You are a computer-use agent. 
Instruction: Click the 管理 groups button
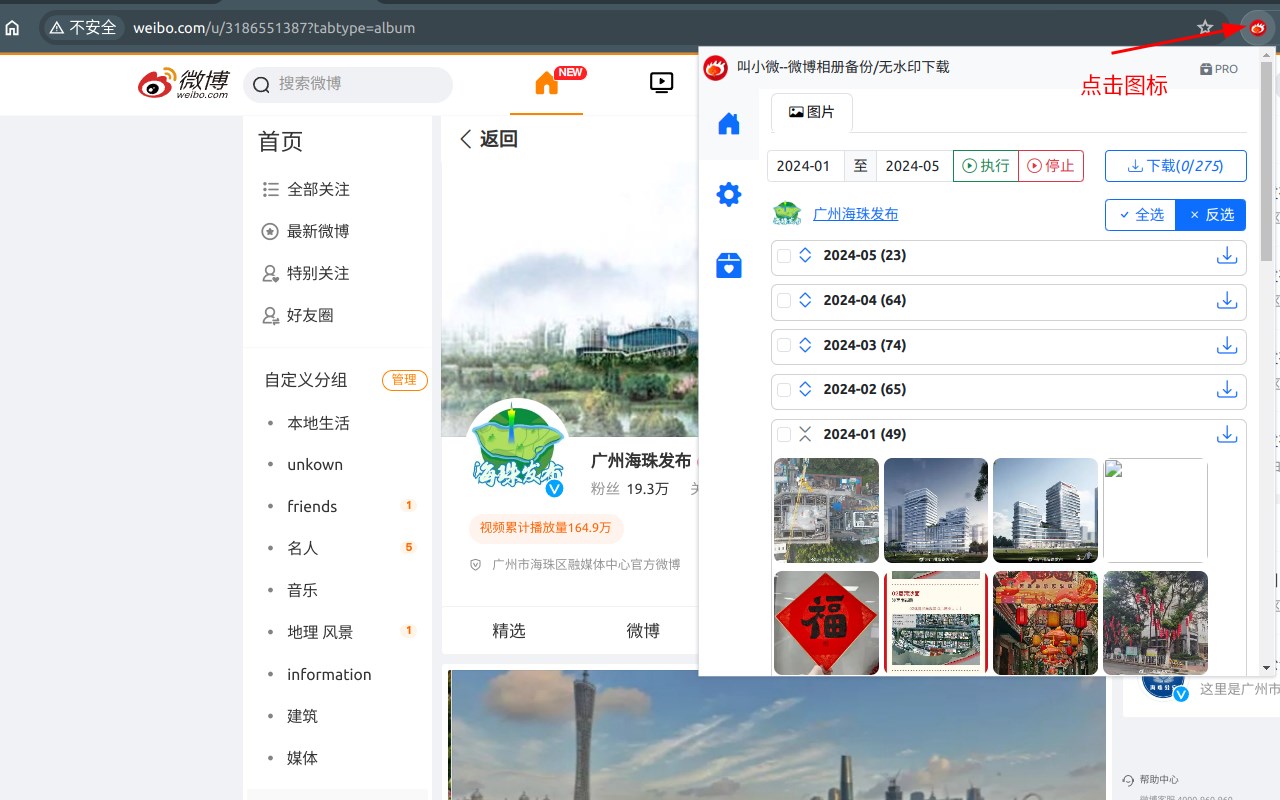[x=405, y=380]
